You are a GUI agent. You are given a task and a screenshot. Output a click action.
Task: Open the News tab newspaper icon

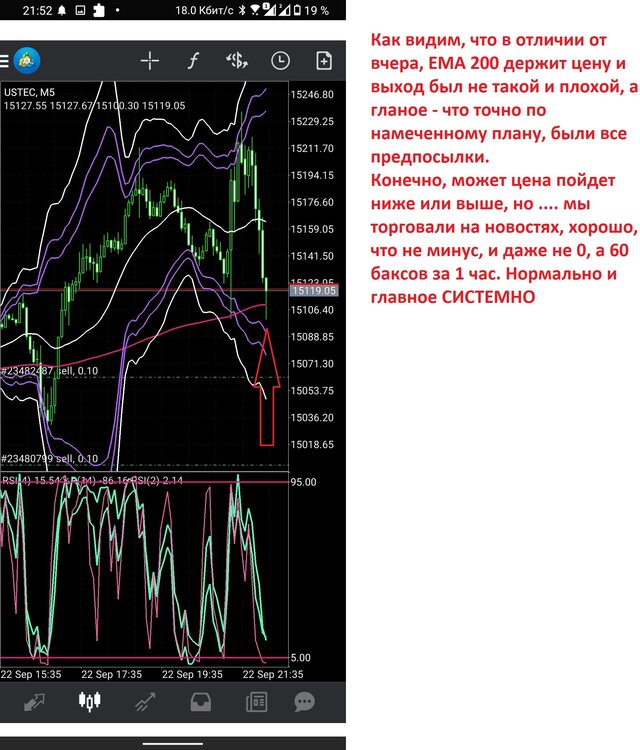[256, 702]
